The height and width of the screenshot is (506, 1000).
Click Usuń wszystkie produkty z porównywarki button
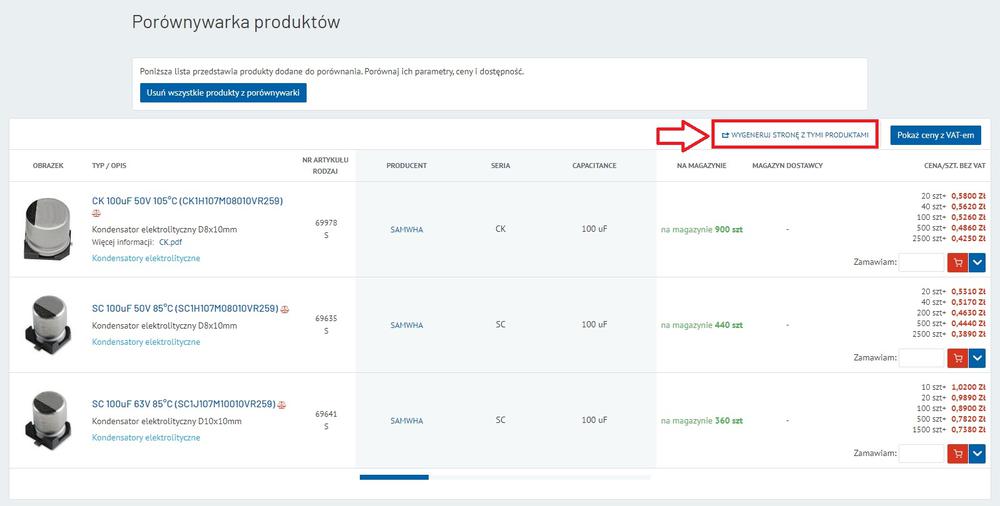click(x=223, y=93)
